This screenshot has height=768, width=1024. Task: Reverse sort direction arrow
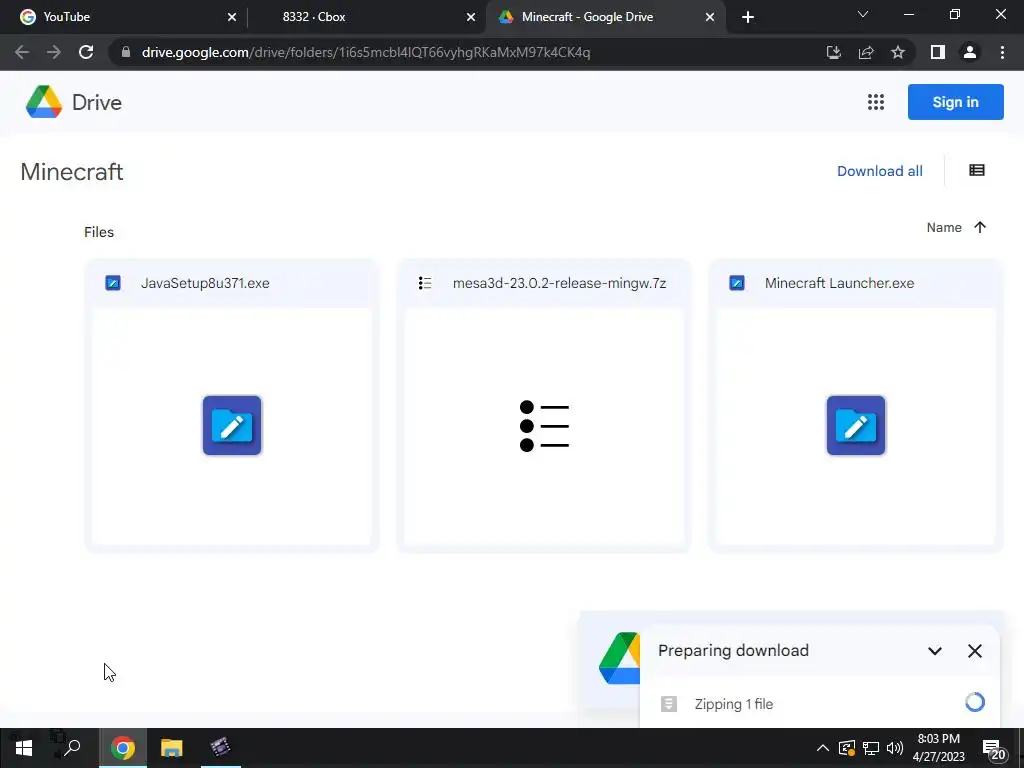[980, 227]
